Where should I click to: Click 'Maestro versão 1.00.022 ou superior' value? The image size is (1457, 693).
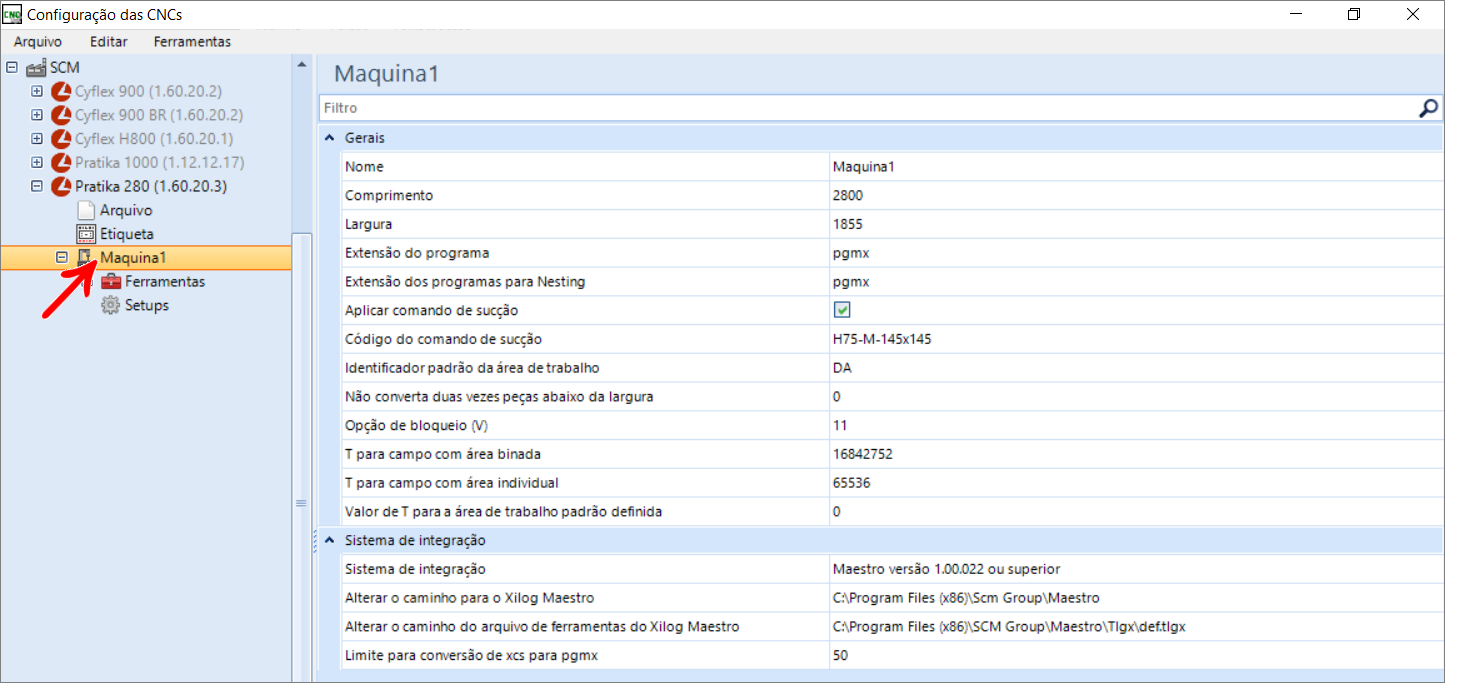tap(947, 569)
